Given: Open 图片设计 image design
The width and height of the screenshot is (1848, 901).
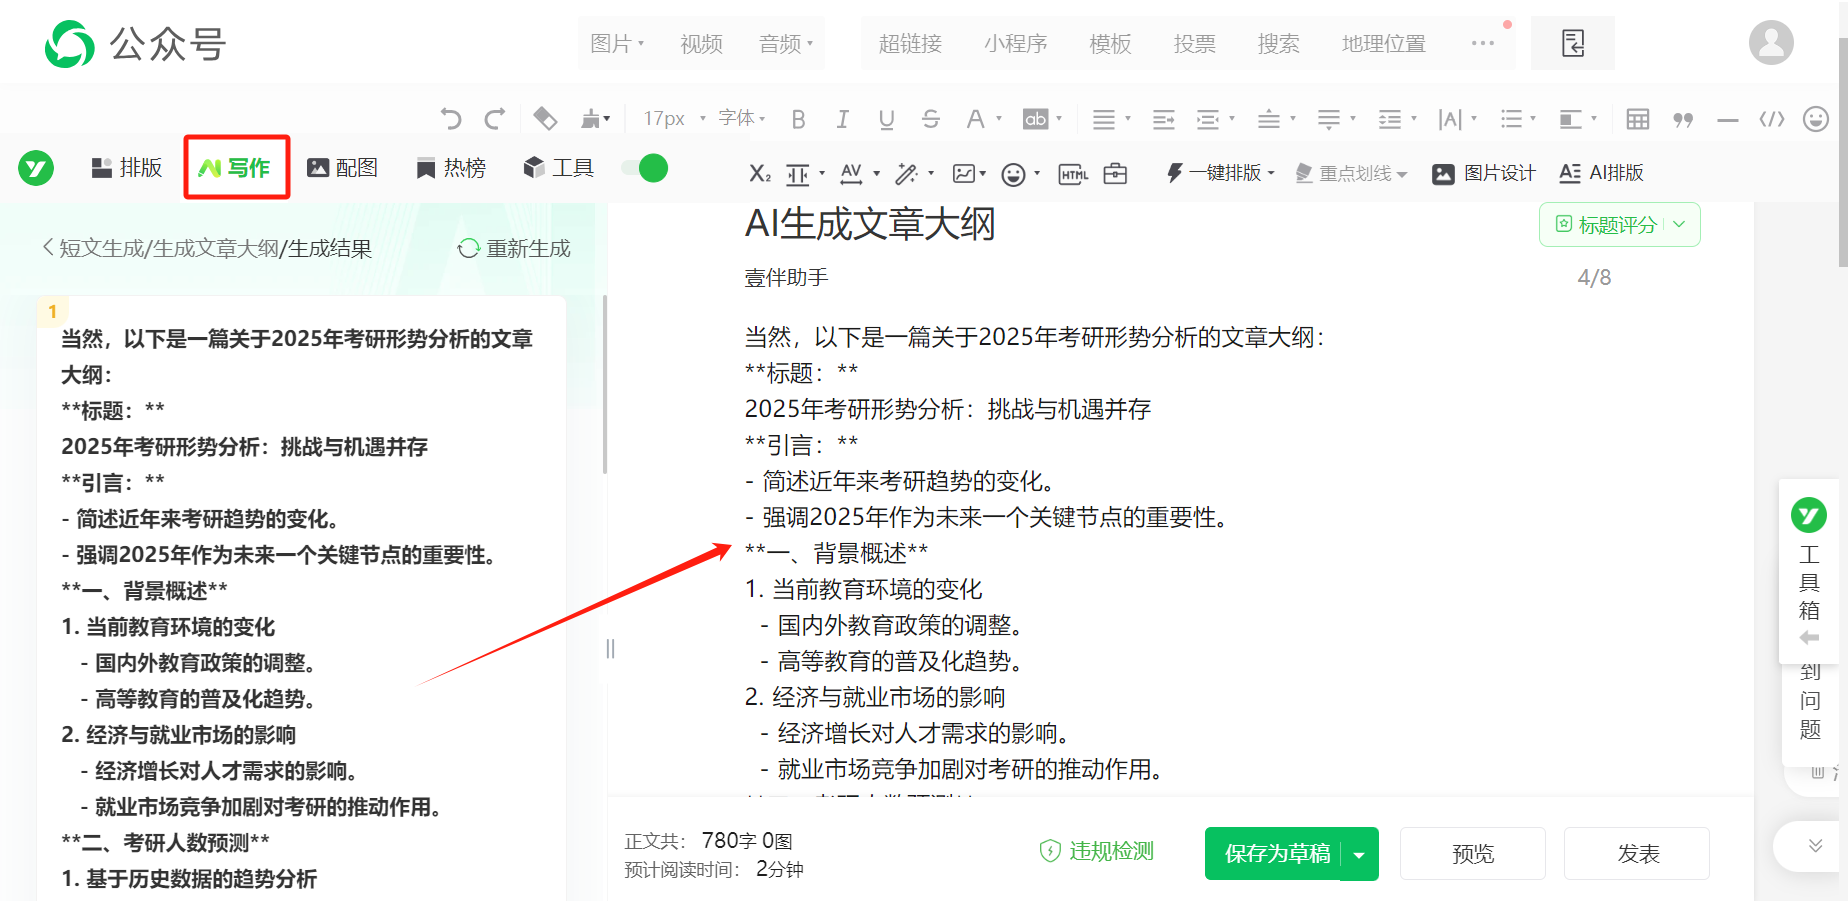Looking at the screenshot, I should 1483,173.
